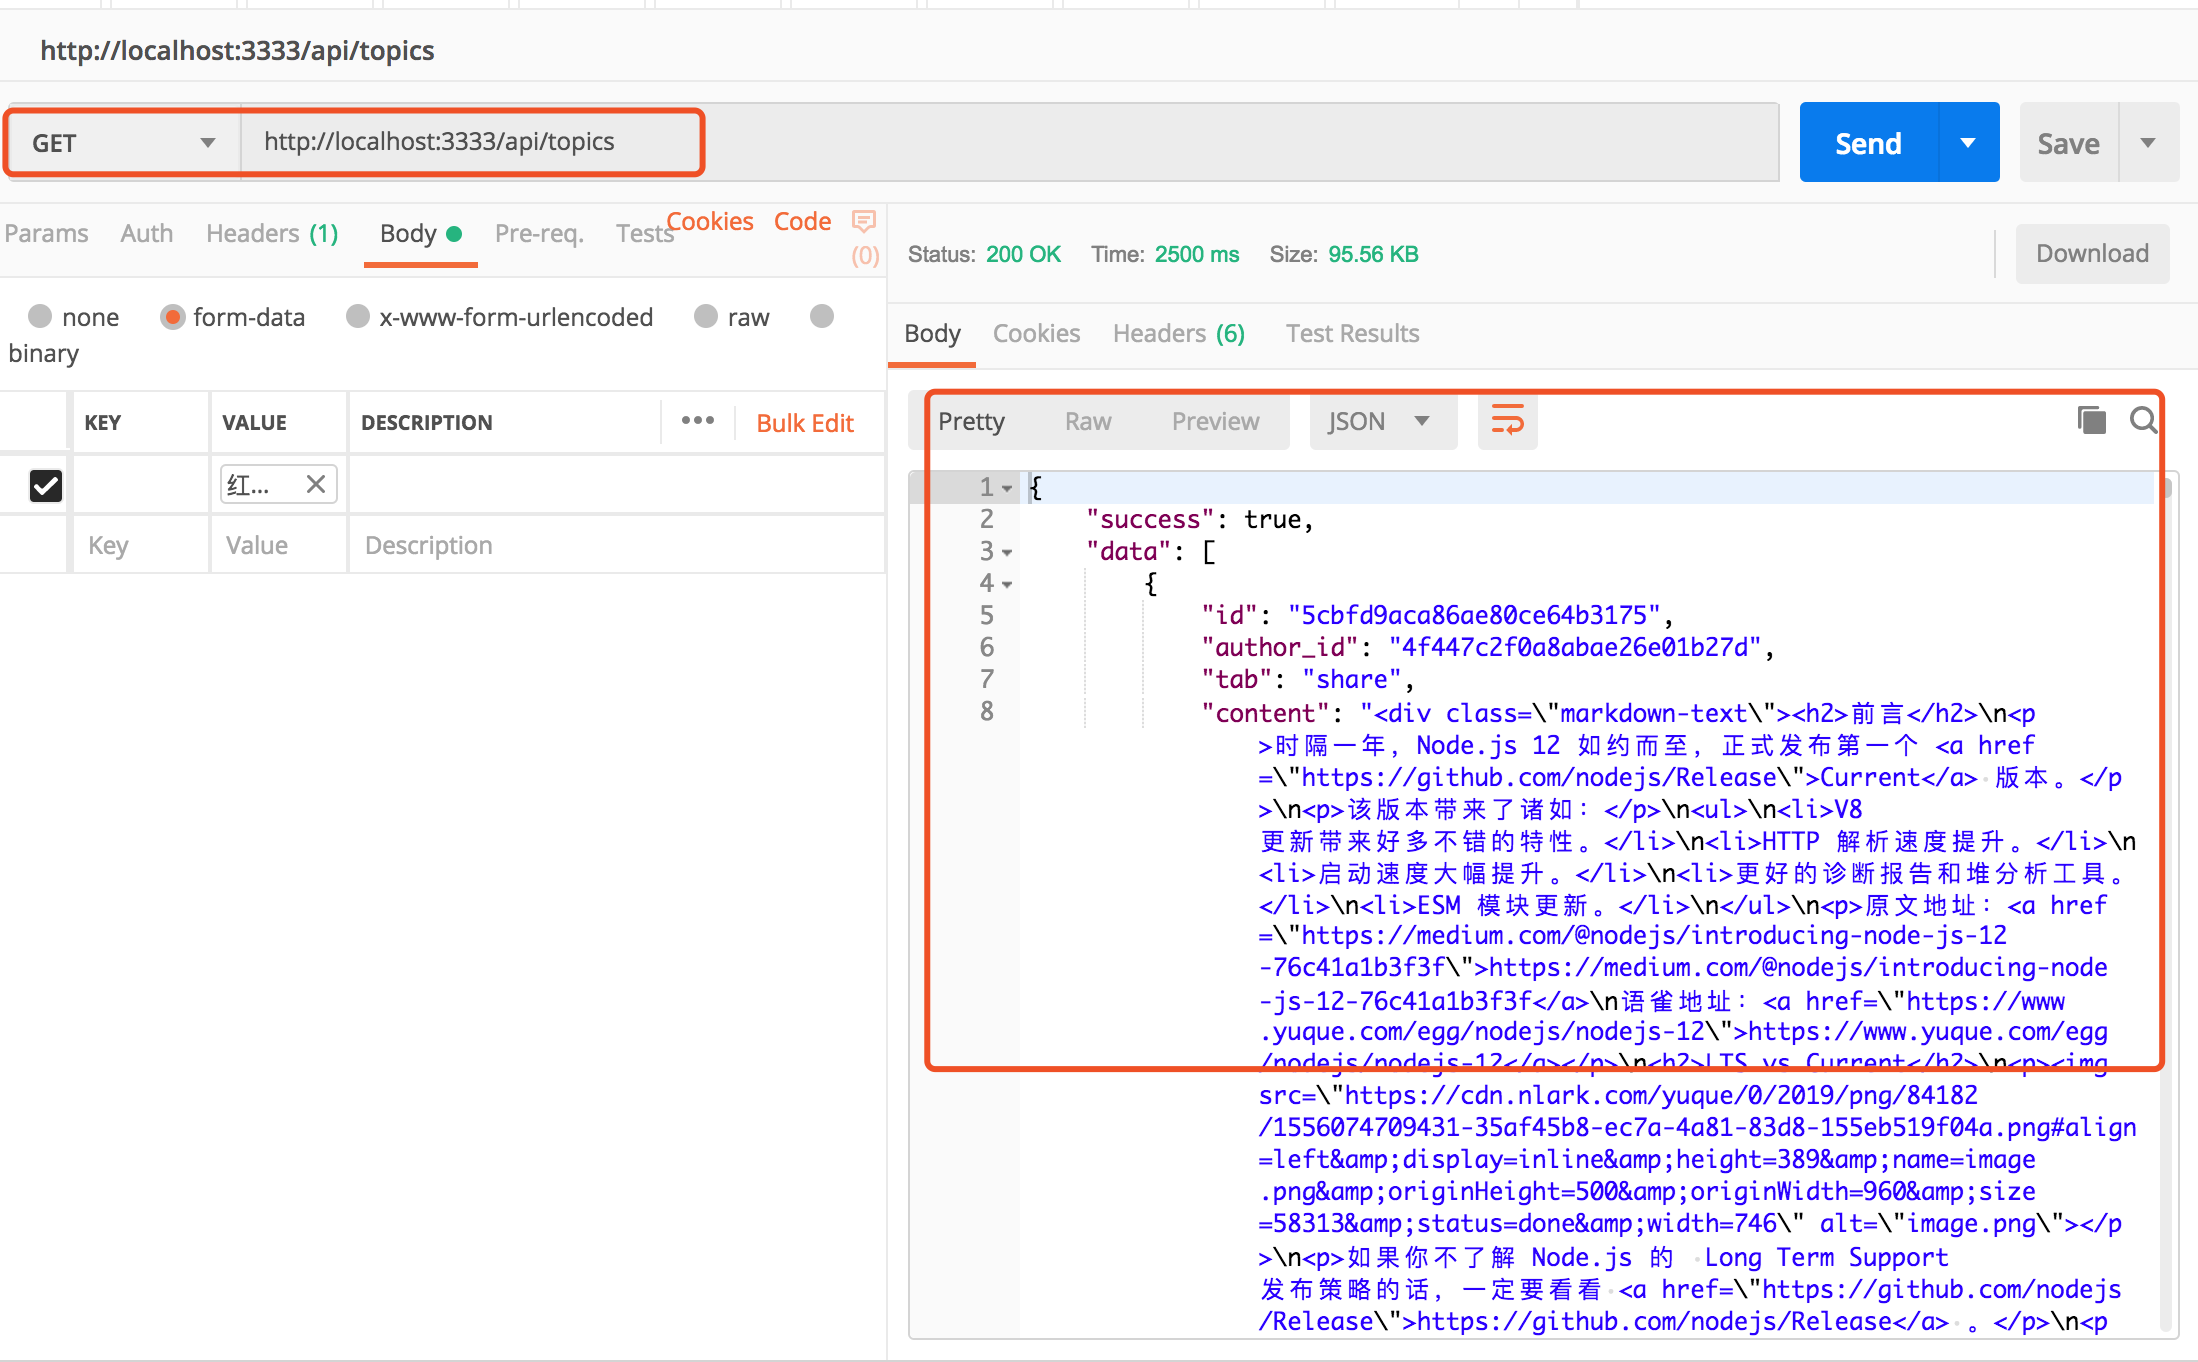Viewport: 2198px width, 1362px height.
Task: Select the x-www-form-urlencoded radio option
Action: [x=358, y=317]
